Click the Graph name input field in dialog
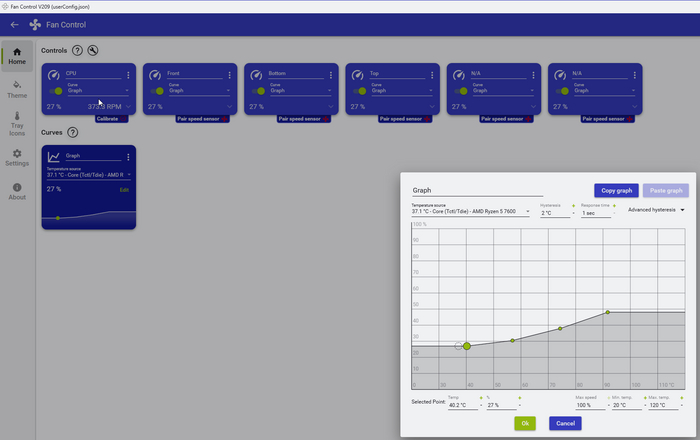Viewport: 700px width, 440px height. (x=477, y=191)
